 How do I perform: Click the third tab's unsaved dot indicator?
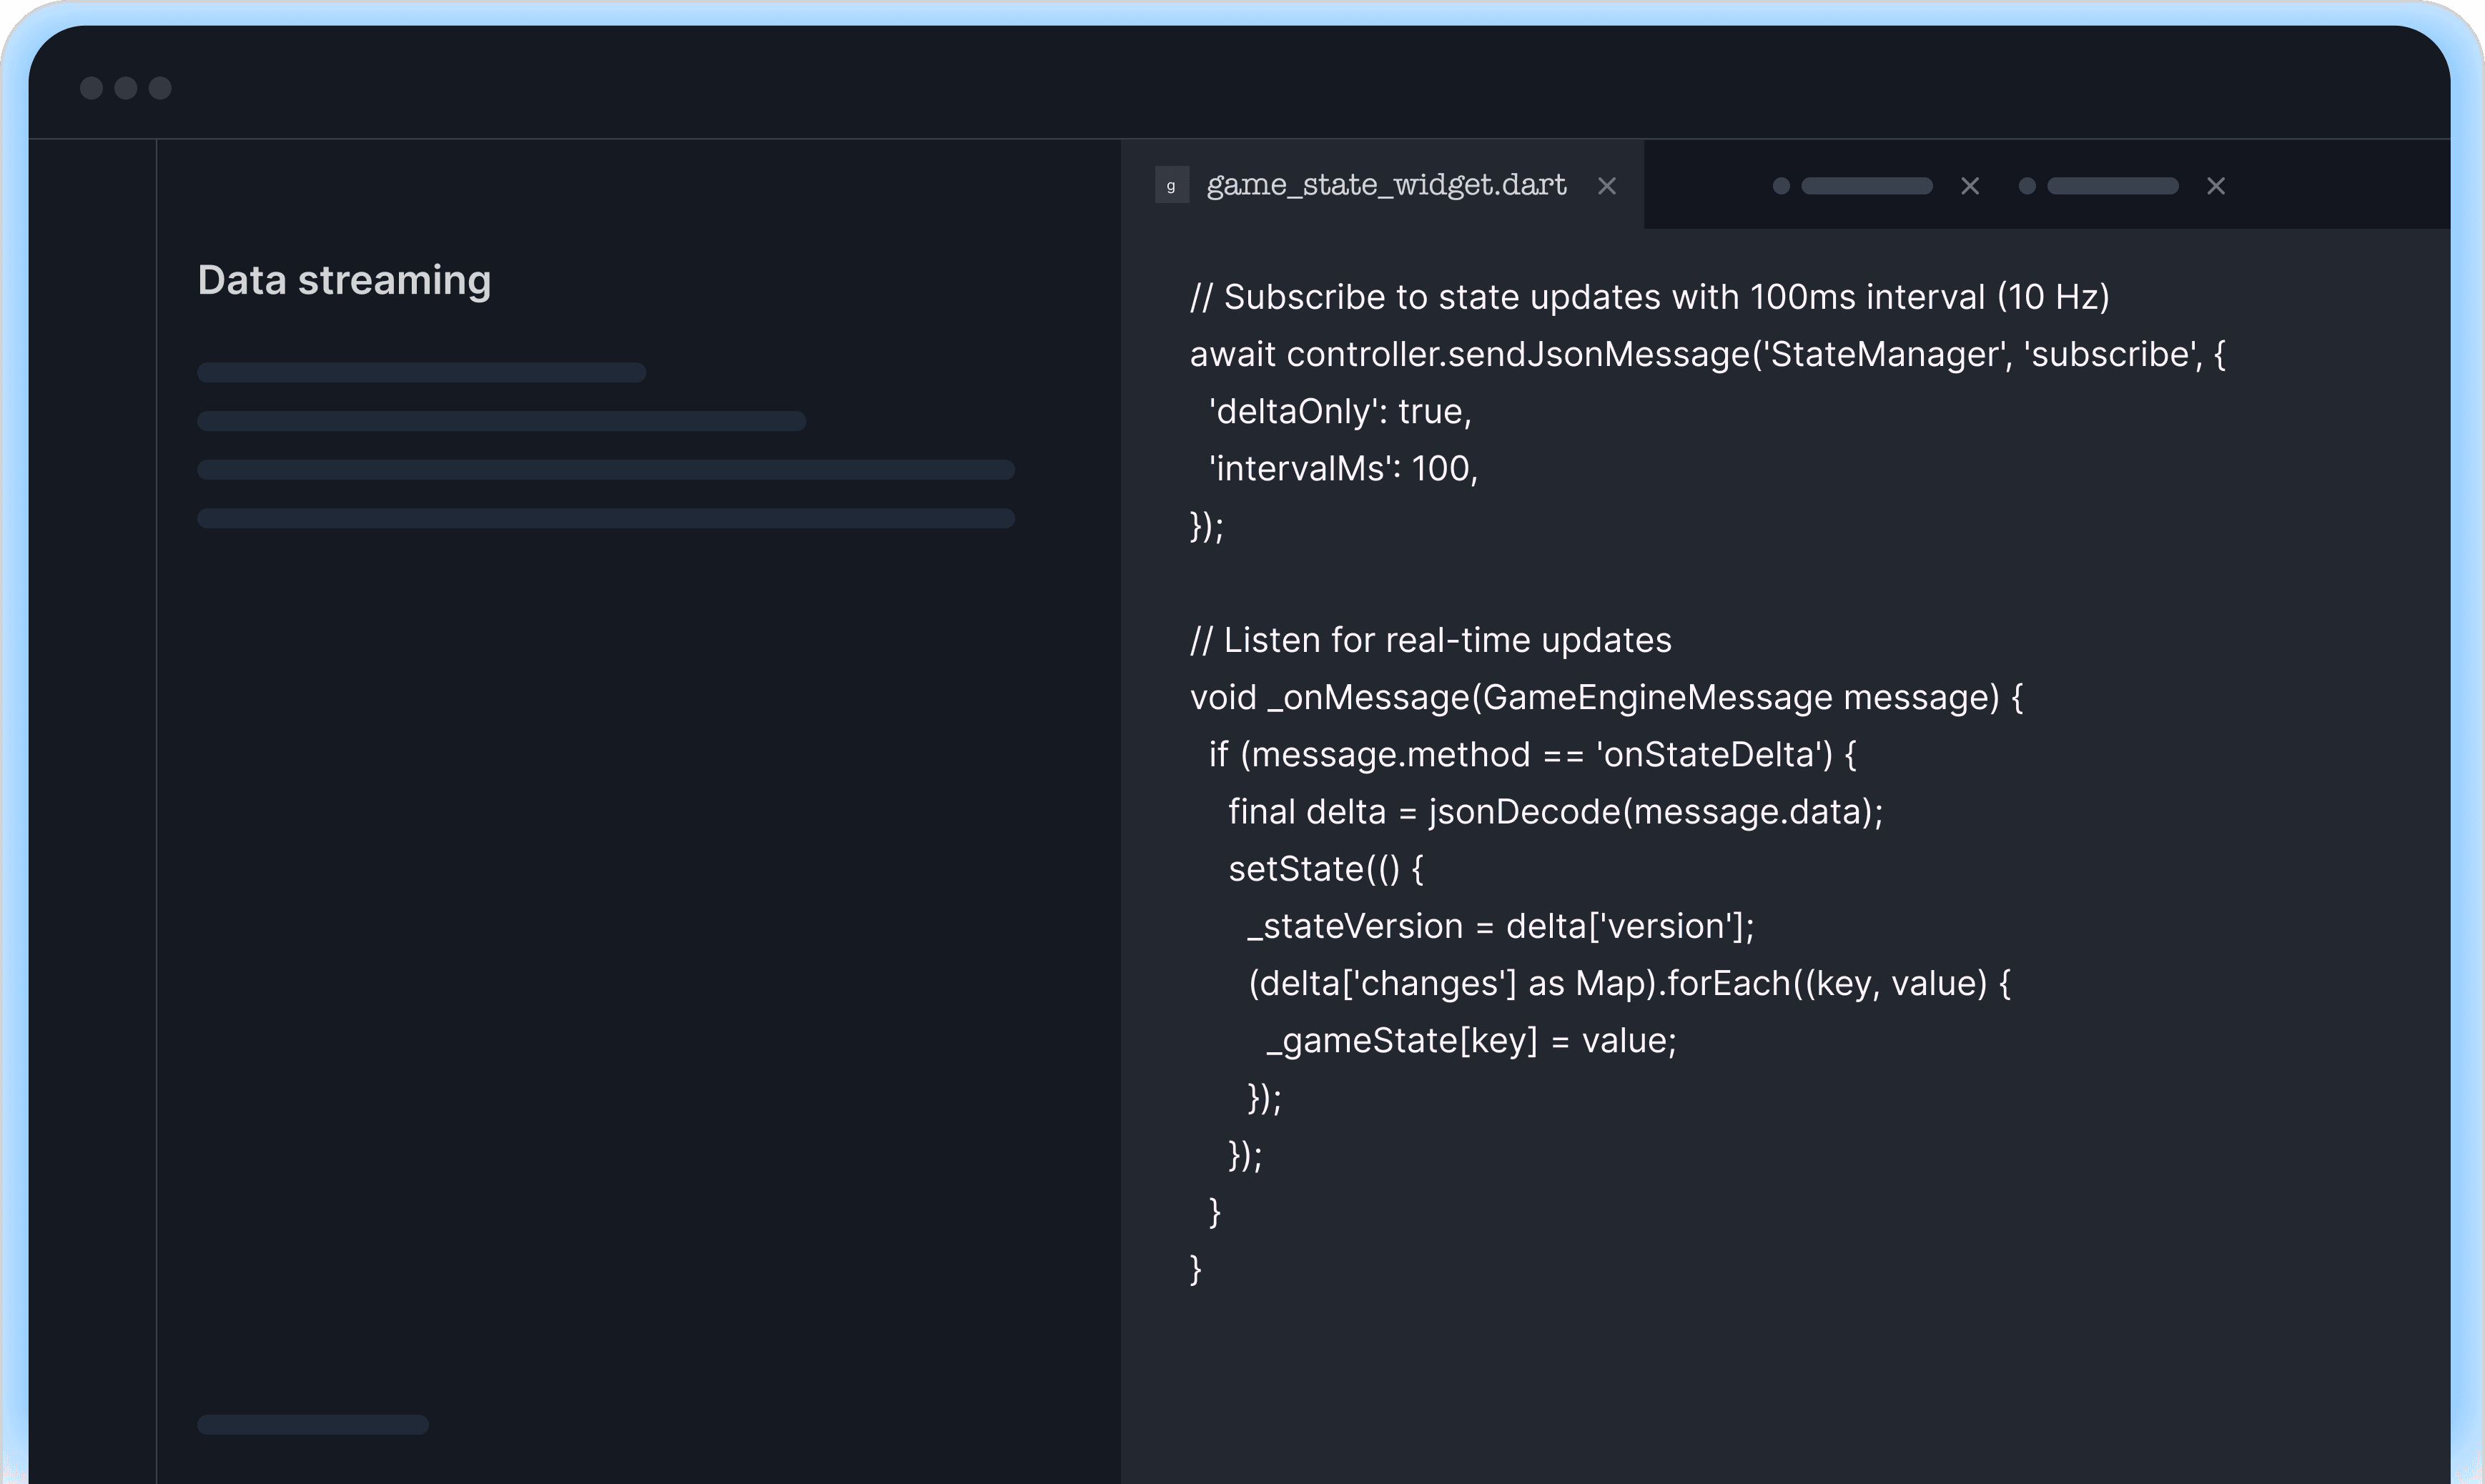(x=2026, y=186)
